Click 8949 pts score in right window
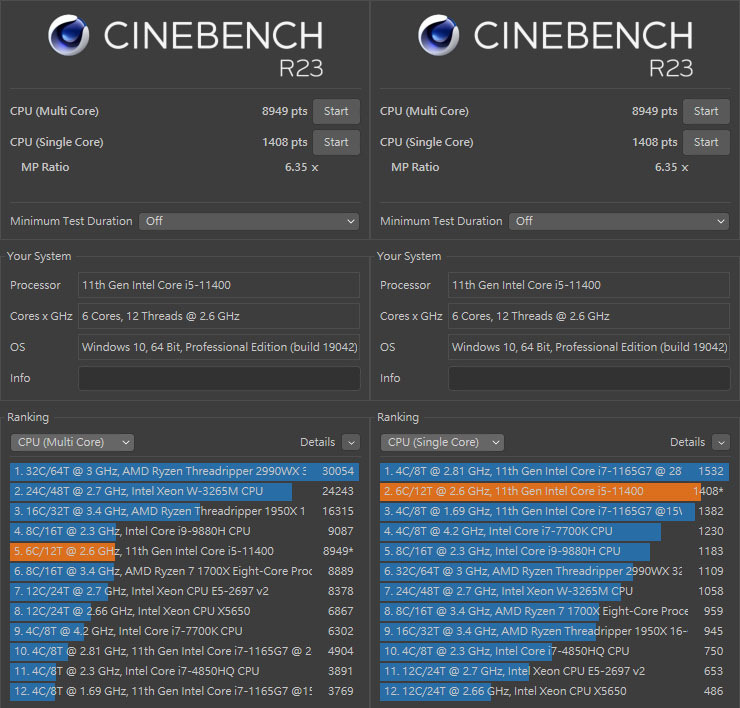Screen dimensions: 740x708 (x=655, y=111)
